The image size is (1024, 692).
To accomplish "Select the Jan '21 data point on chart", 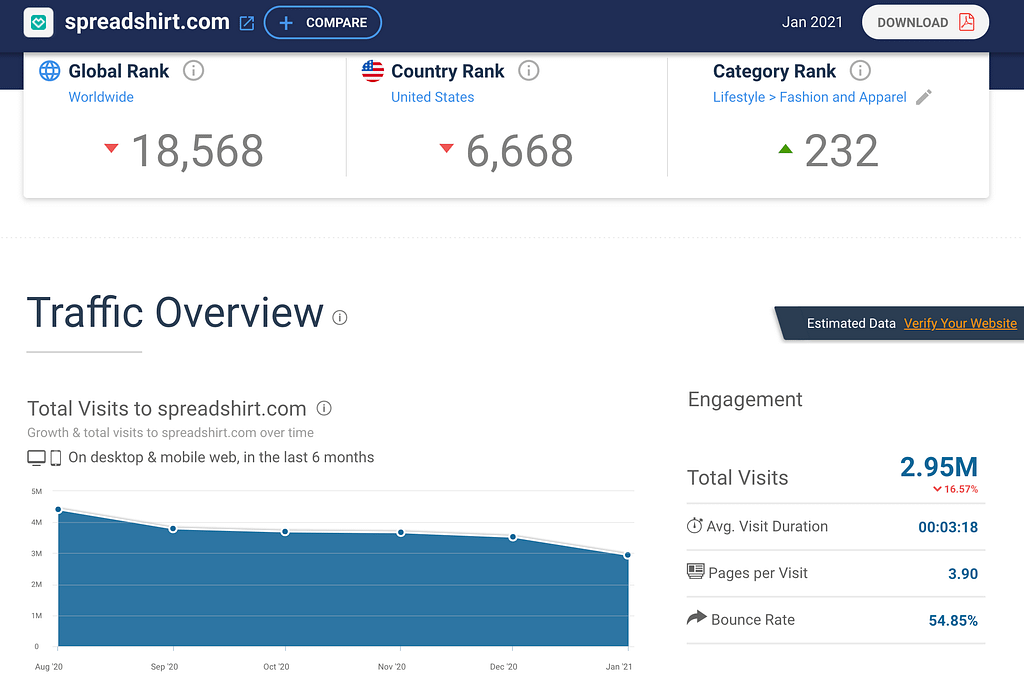I will tap(628, 555).
